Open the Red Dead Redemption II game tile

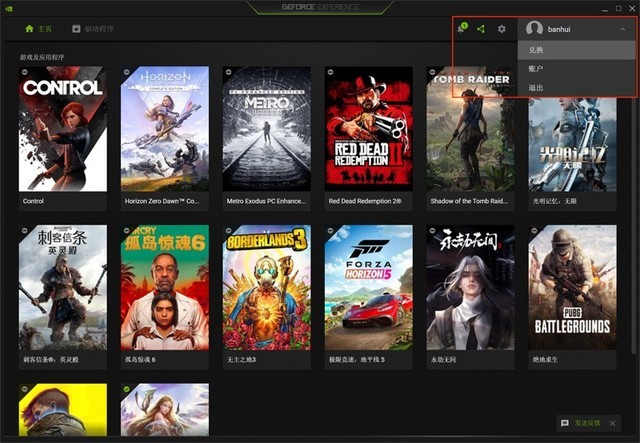click(368, 128)
